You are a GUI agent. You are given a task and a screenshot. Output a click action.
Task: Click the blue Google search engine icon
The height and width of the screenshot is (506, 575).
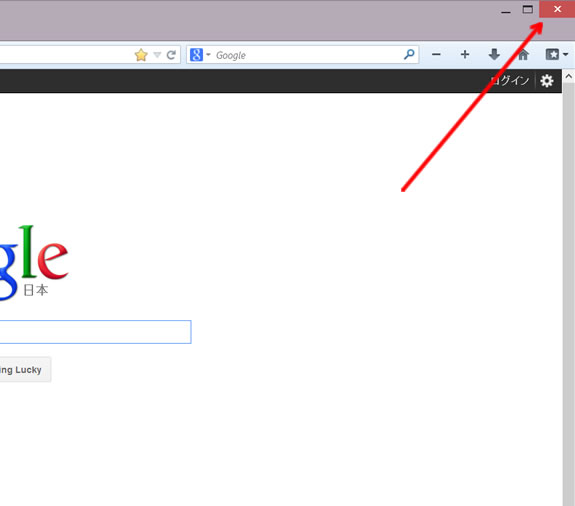click(196, 55)
